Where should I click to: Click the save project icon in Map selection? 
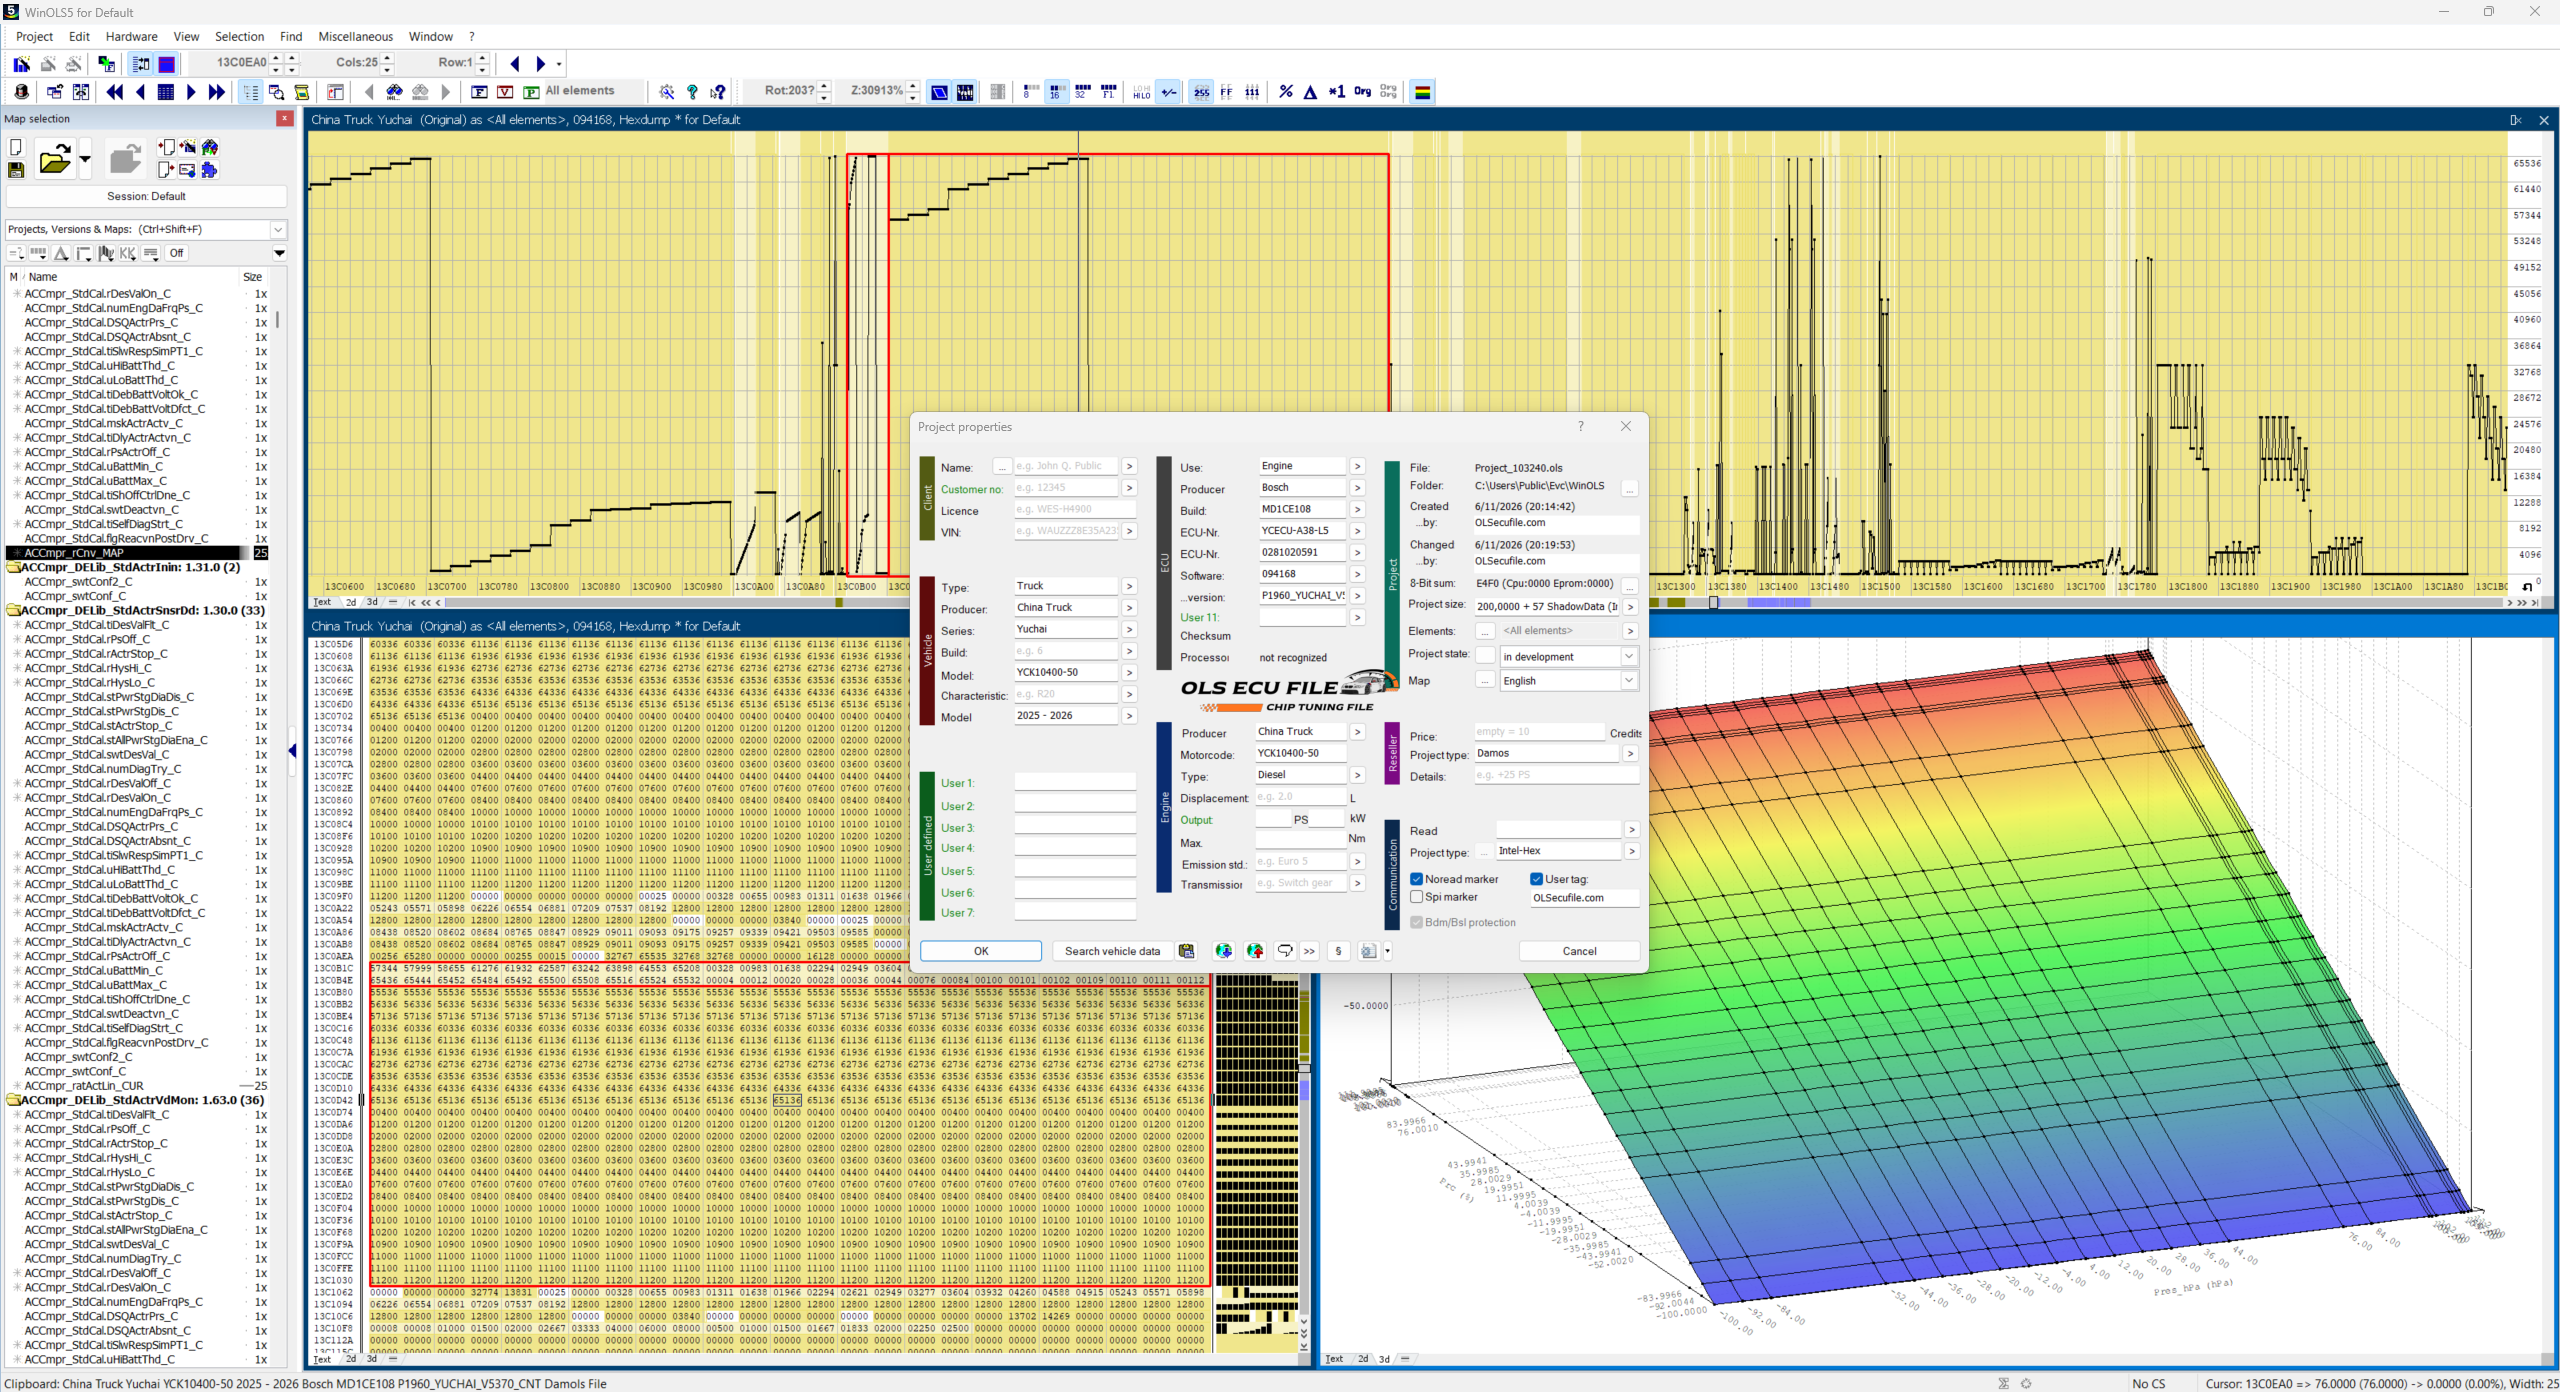tap(16, 170)
